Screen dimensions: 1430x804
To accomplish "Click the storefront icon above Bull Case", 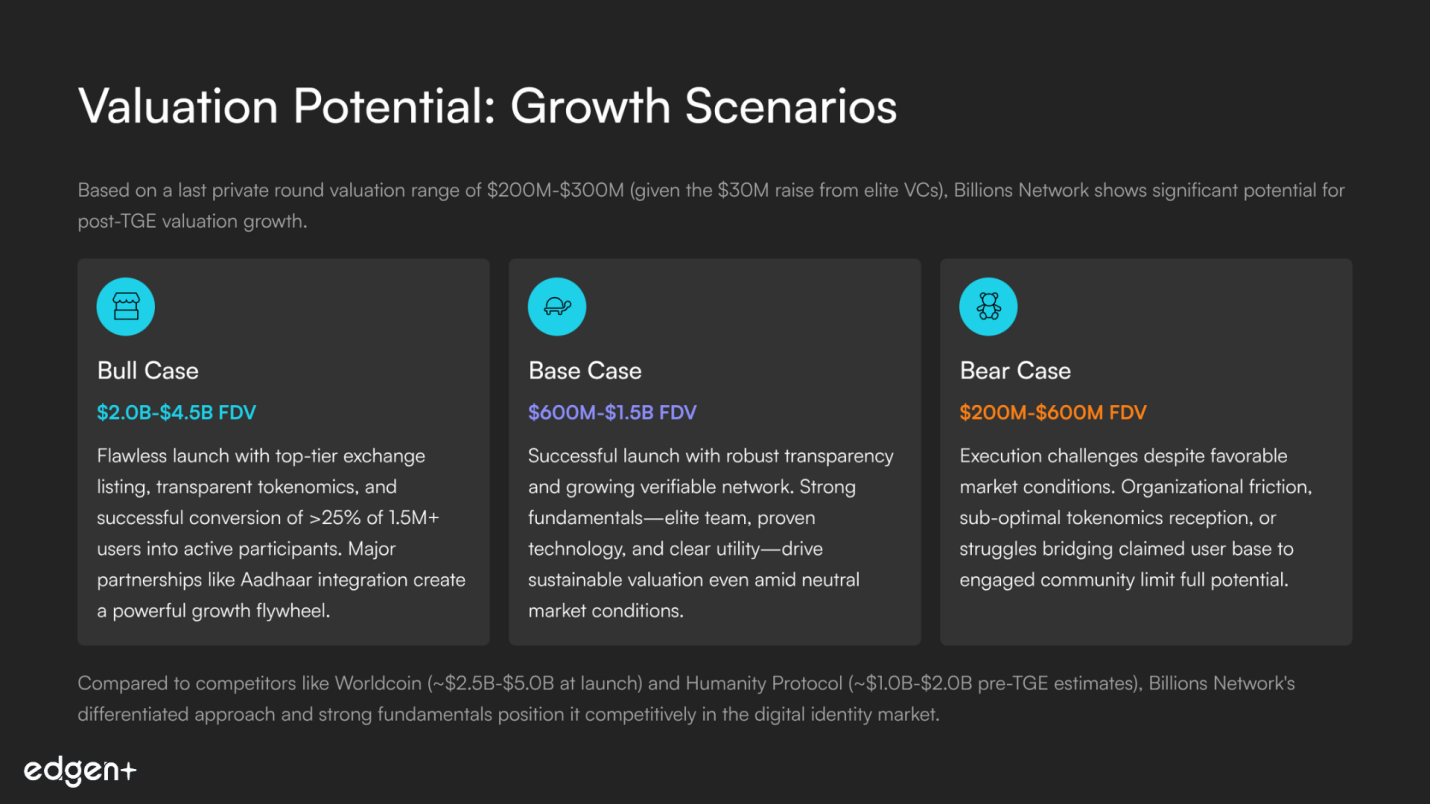I will point(126,306).
